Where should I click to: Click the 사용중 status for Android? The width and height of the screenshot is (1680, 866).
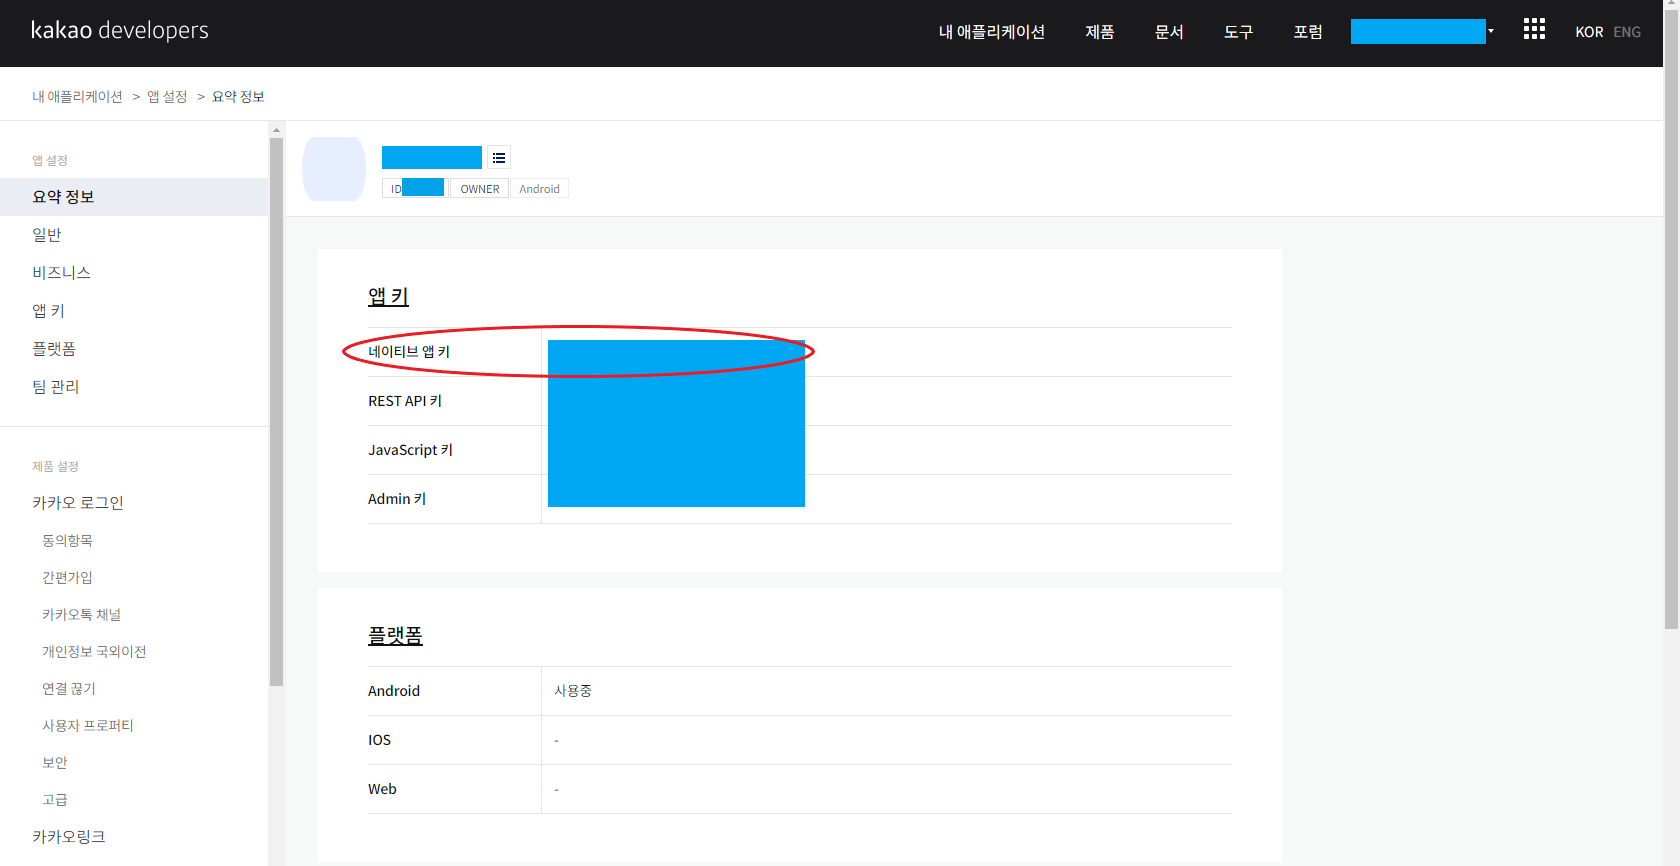[x=573, y=691]
